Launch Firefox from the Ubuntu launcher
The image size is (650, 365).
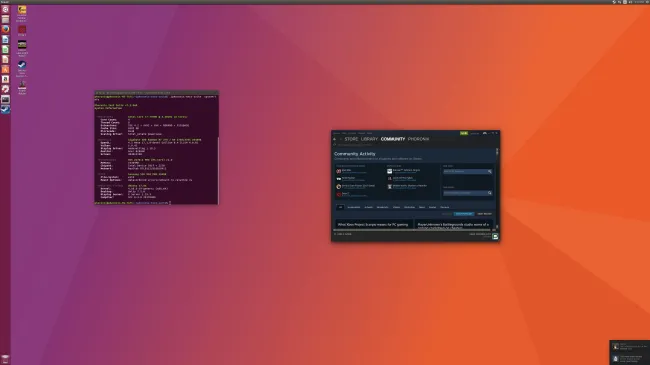[5, 29]
